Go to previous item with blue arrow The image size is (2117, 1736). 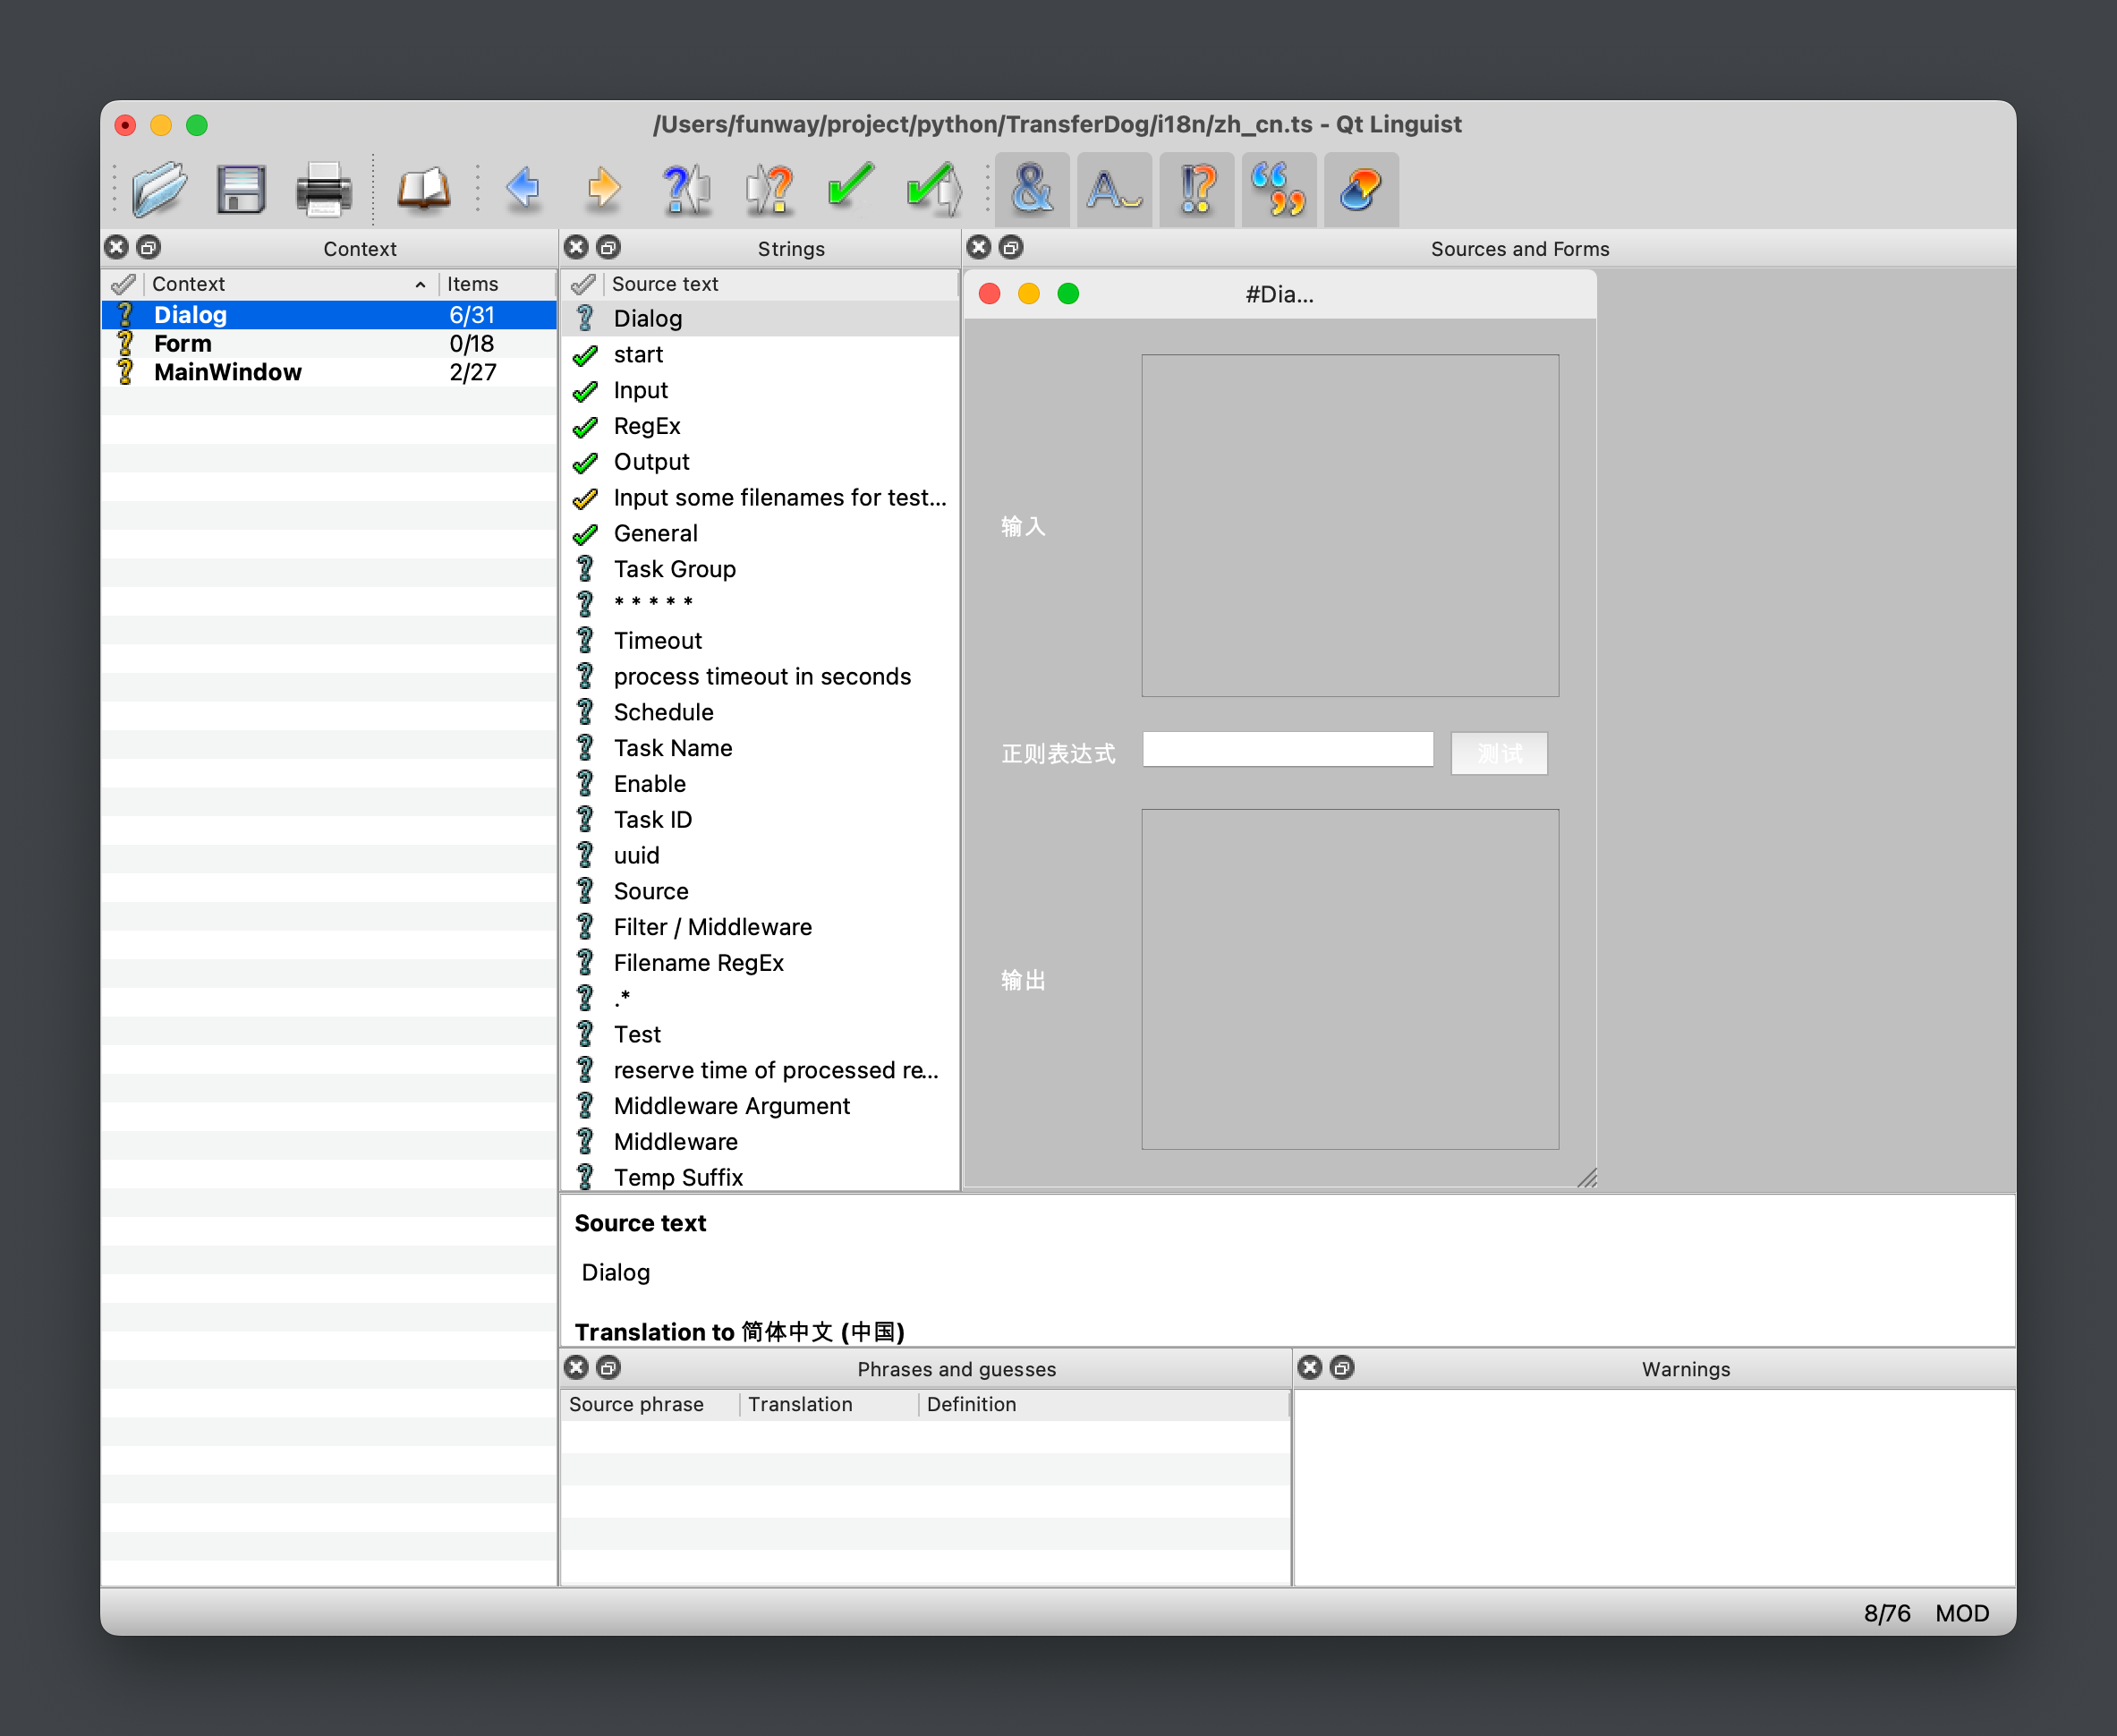click(523, 187)
